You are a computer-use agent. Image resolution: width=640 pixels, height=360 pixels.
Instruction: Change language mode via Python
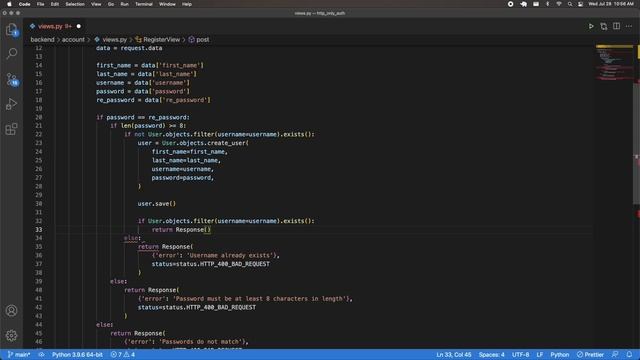click(x=560, y=355)
